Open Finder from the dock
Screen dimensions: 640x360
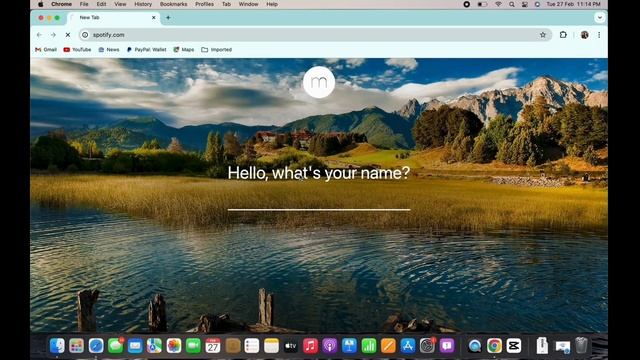coord(57,346)
